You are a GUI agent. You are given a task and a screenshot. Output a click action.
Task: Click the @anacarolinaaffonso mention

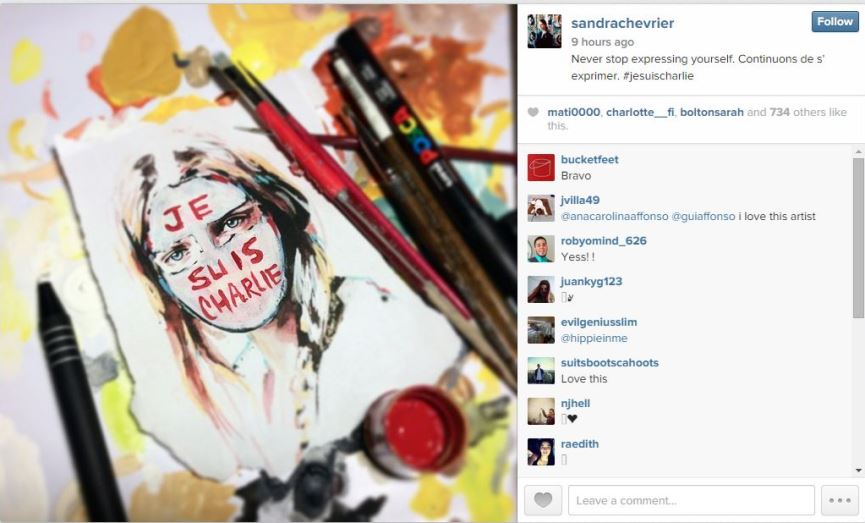tap(614, 216)
